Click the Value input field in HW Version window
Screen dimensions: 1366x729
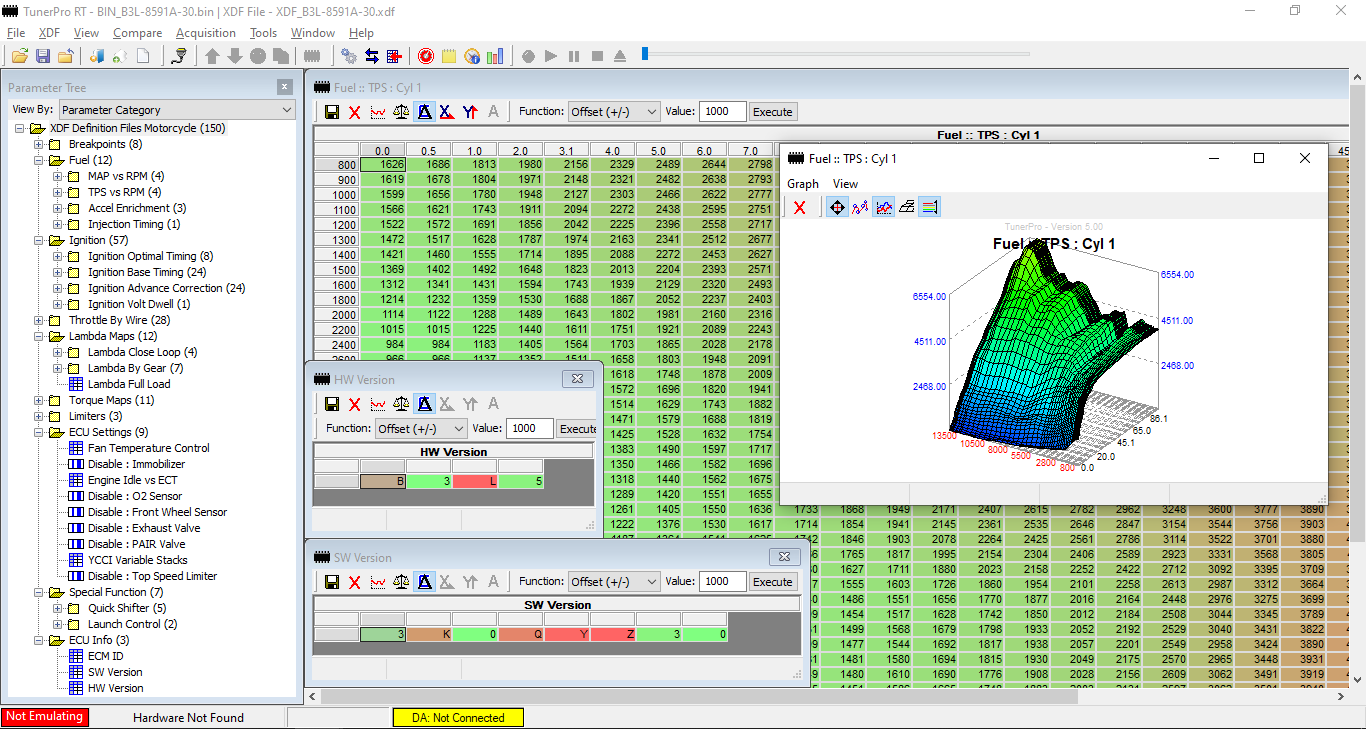click(529, 428)
